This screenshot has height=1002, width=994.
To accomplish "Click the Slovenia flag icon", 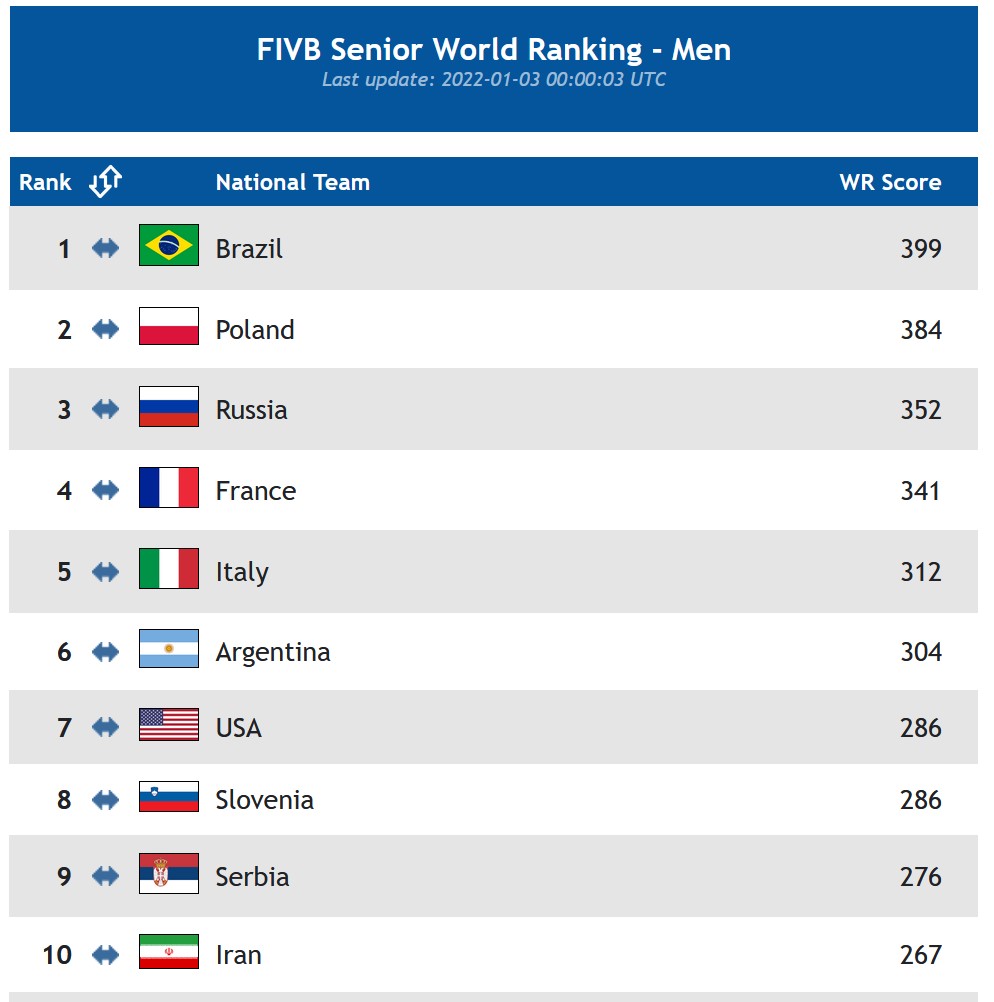I will 168,797.
